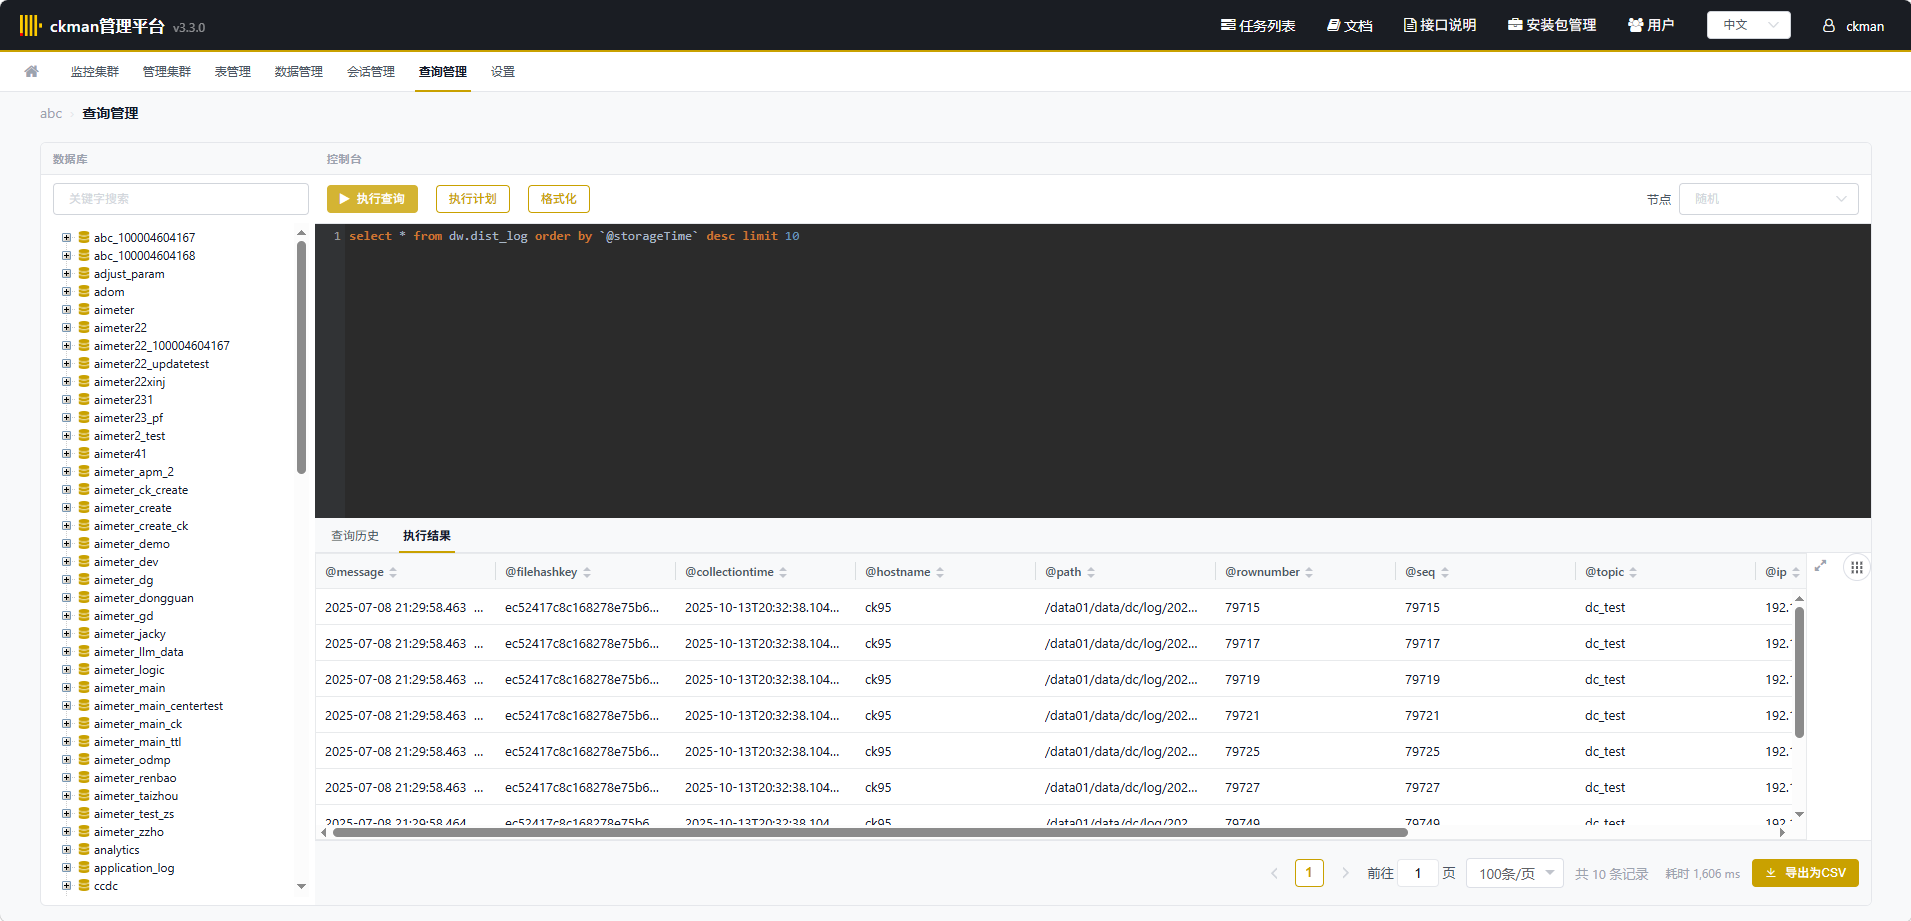
Task: Click the rownumber cell 79721
Action: pos(1242,715)
